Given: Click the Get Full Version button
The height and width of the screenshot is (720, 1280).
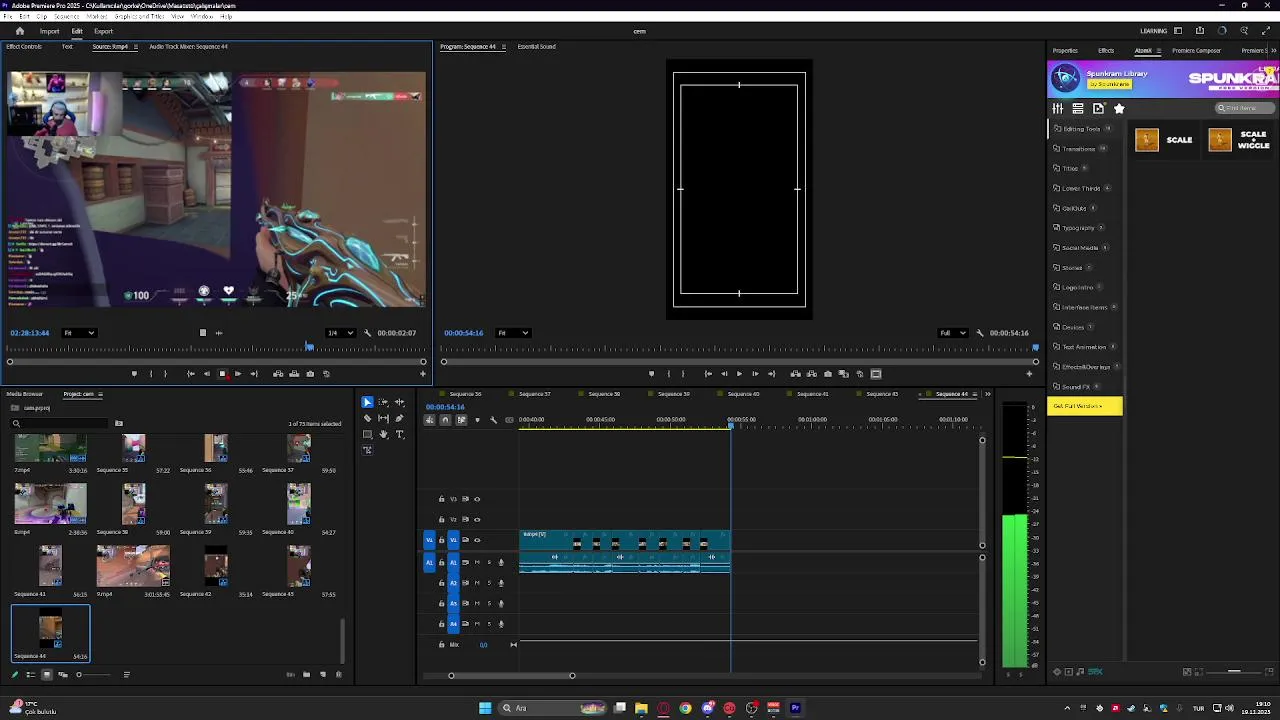Looking at the screenshot, I should (1085, 406).
